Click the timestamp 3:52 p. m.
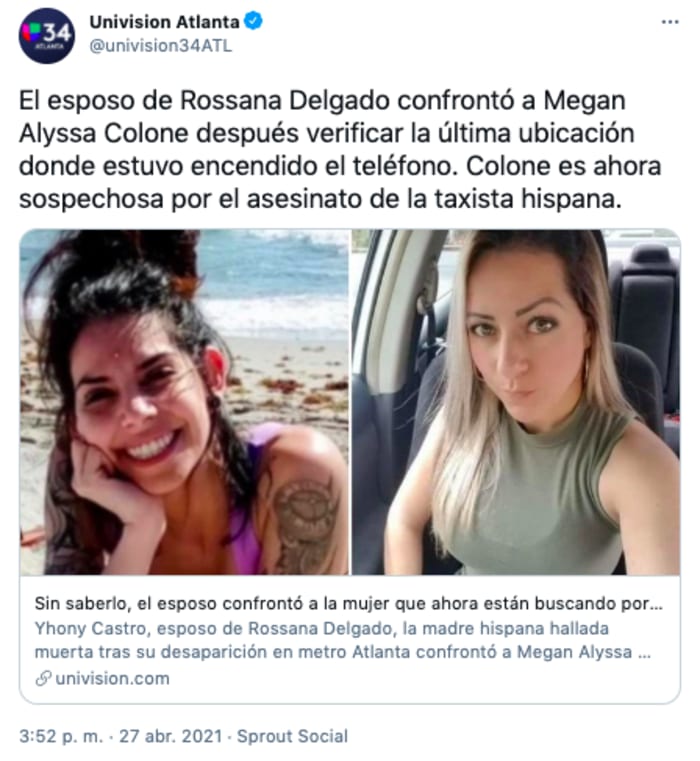Image resolution: width=700 pixels, height=761 pixels. [x=61, y=736]
